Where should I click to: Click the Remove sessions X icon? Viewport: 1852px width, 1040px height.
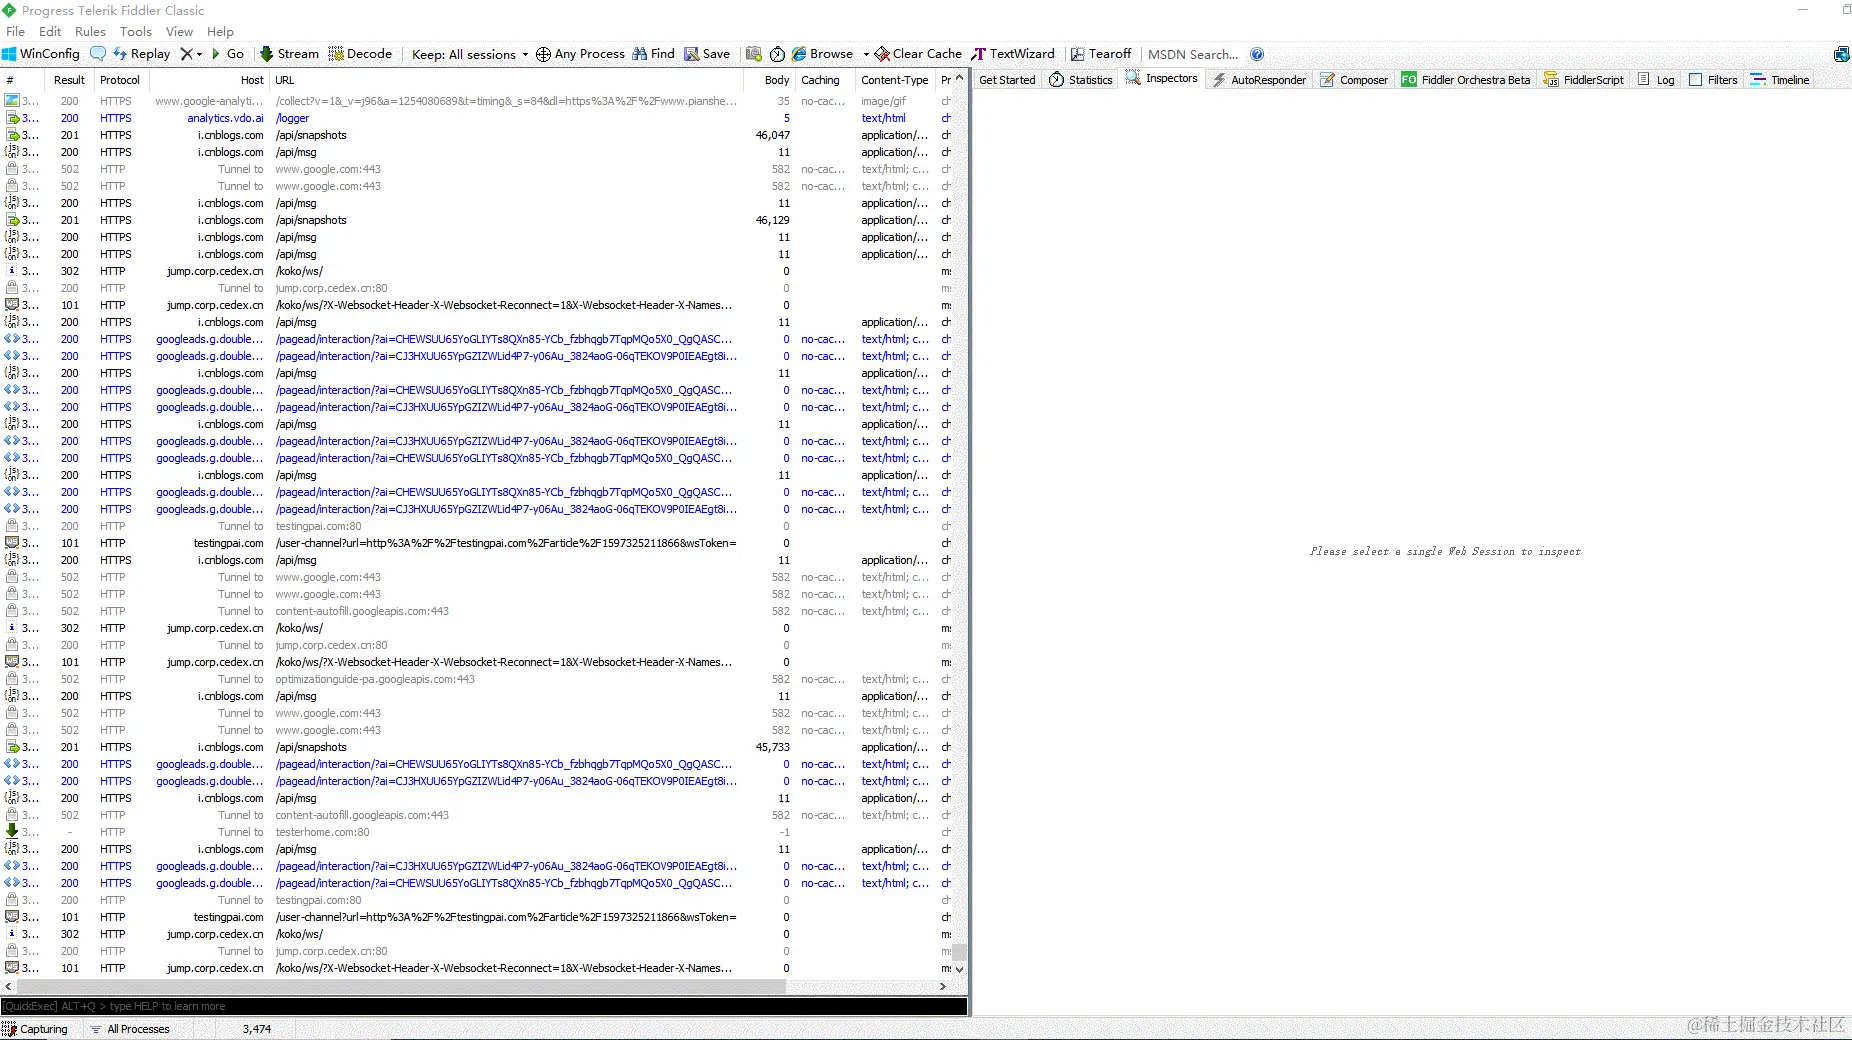click(186, 54)
